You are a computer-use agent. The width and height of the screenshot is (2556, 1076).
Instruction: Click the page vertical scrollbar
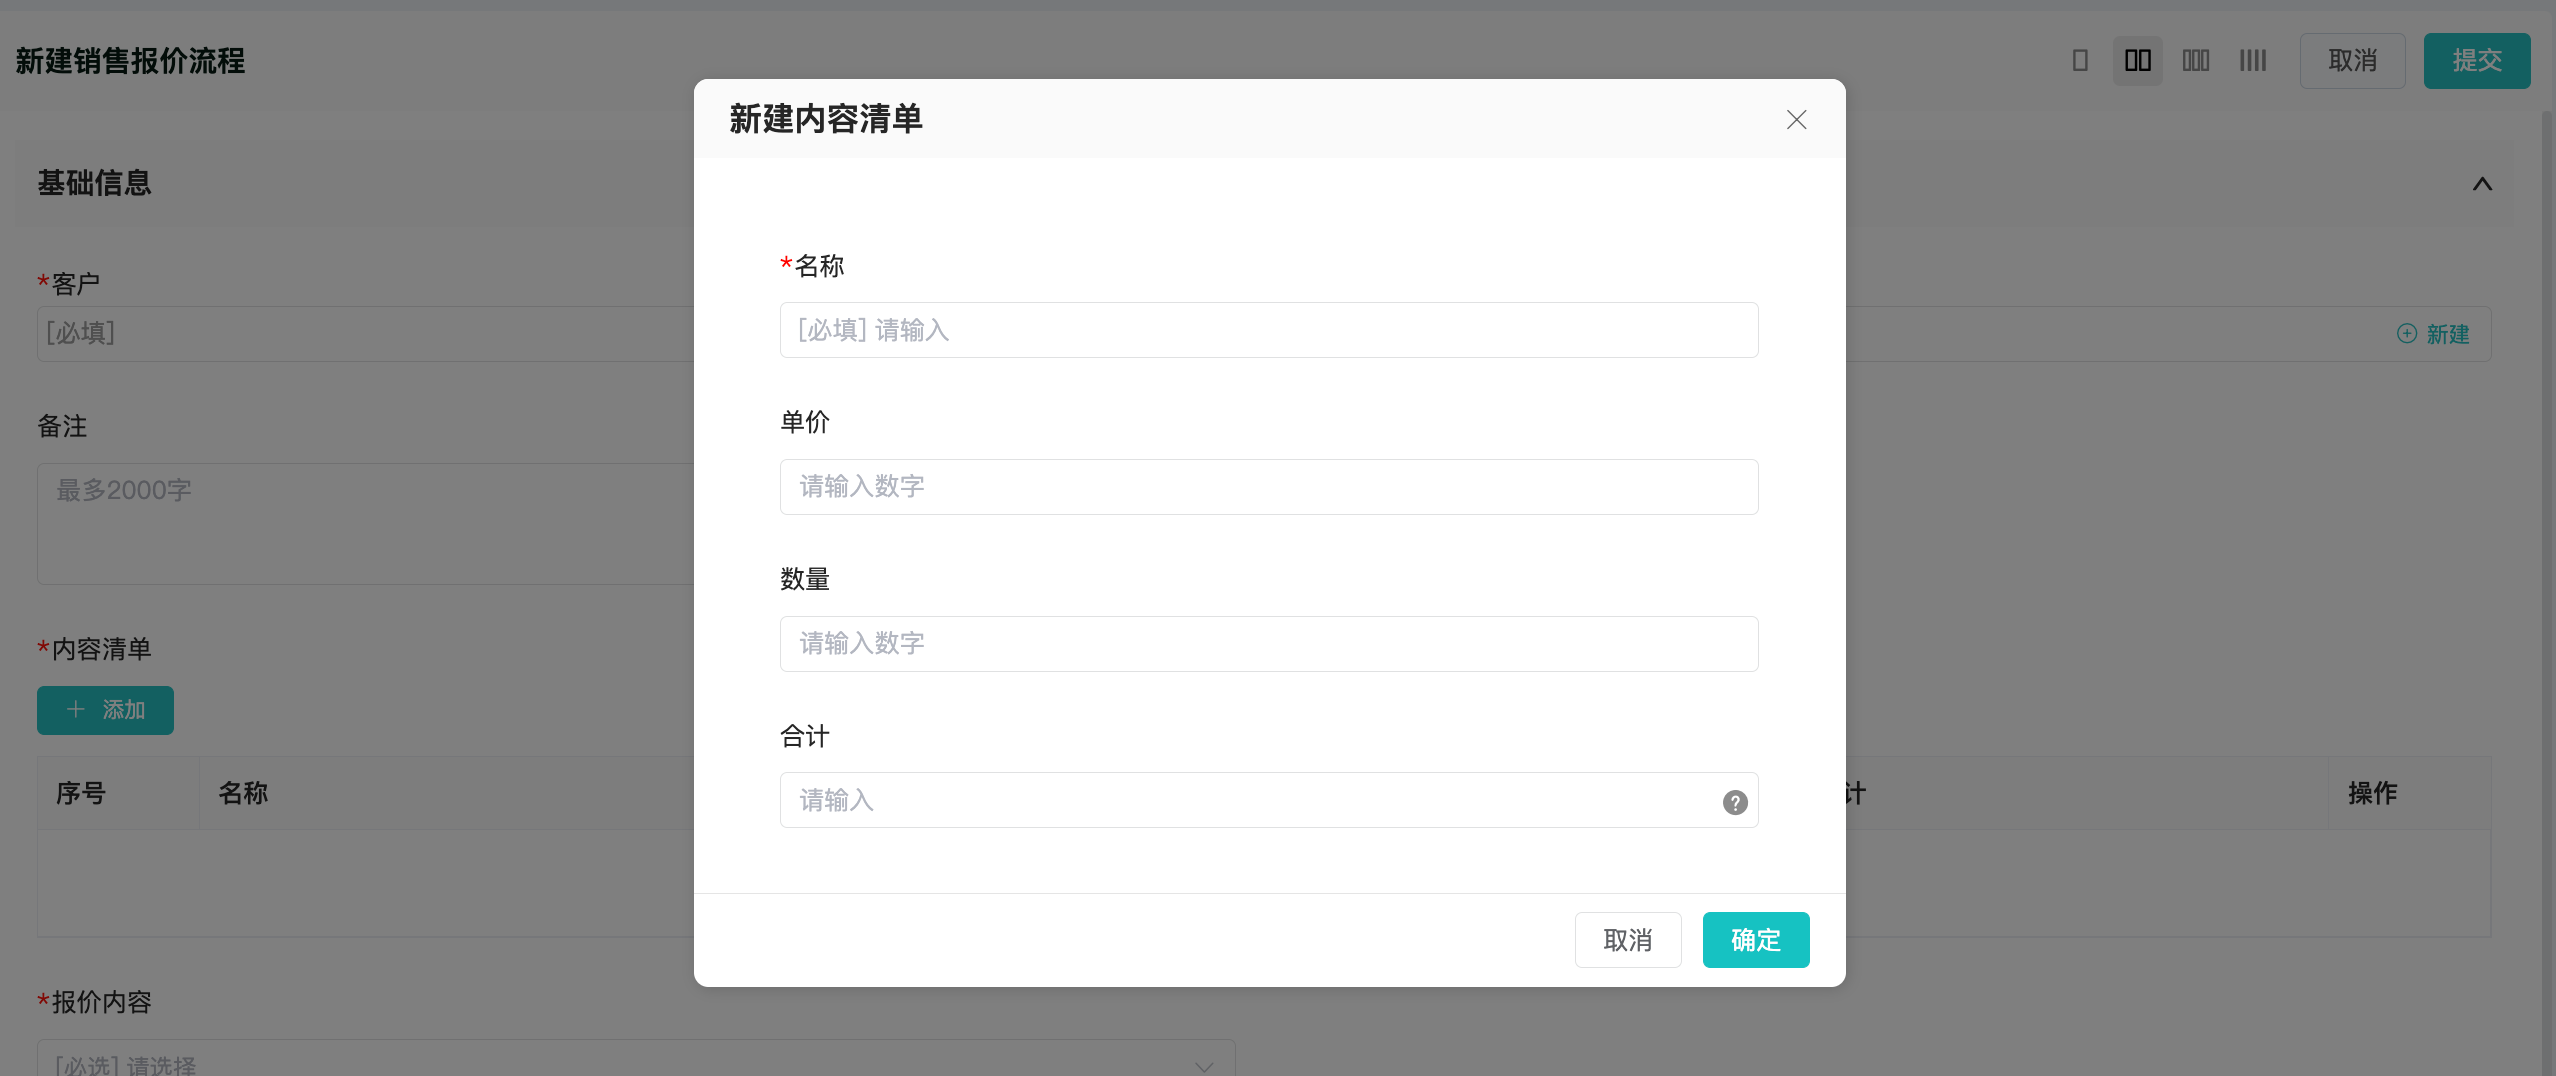2548,594
